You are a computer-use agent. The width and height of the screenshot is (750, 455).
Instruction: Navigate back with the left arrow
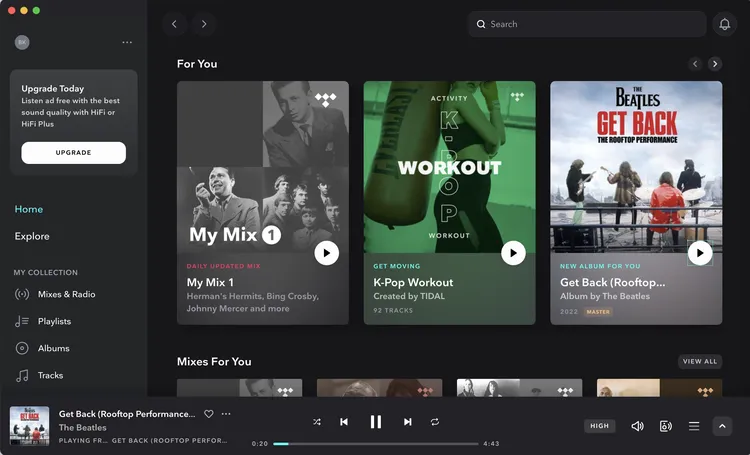[175, 24]
